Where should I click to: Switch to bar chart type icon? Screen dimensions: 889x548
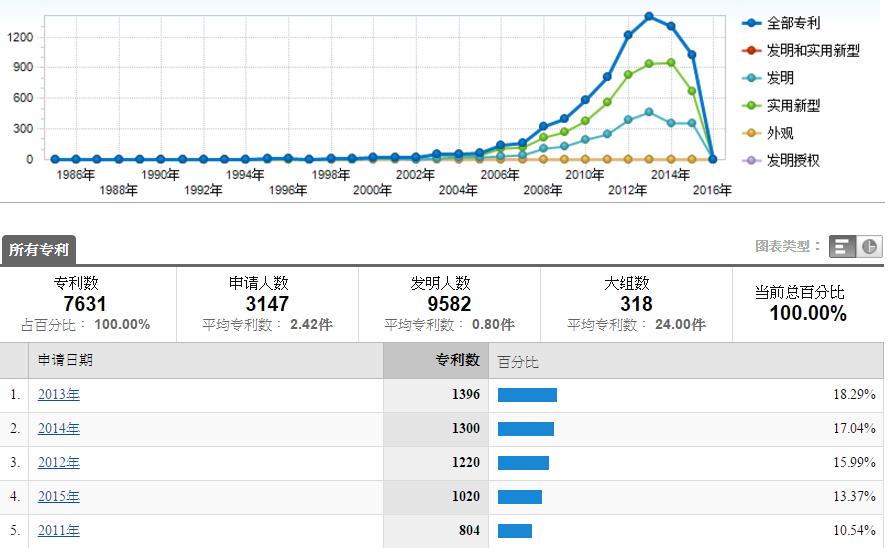[843, 247]
